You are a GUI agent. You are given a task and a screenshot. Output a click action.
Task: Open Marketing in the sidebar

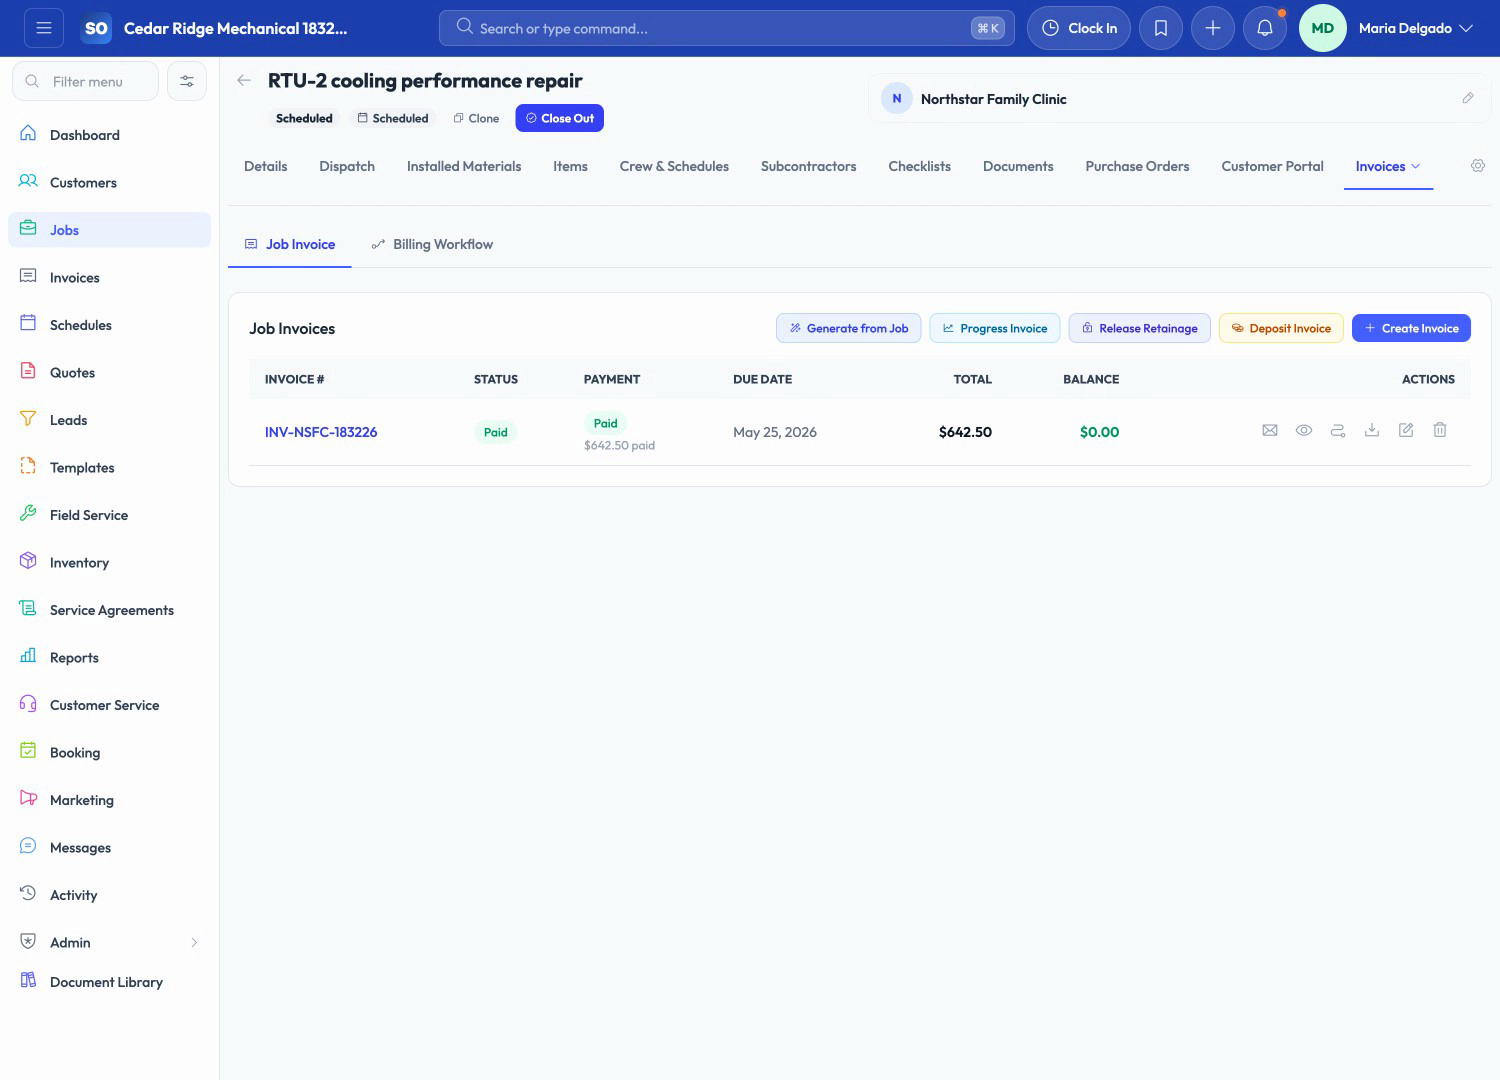coord(109,800)
